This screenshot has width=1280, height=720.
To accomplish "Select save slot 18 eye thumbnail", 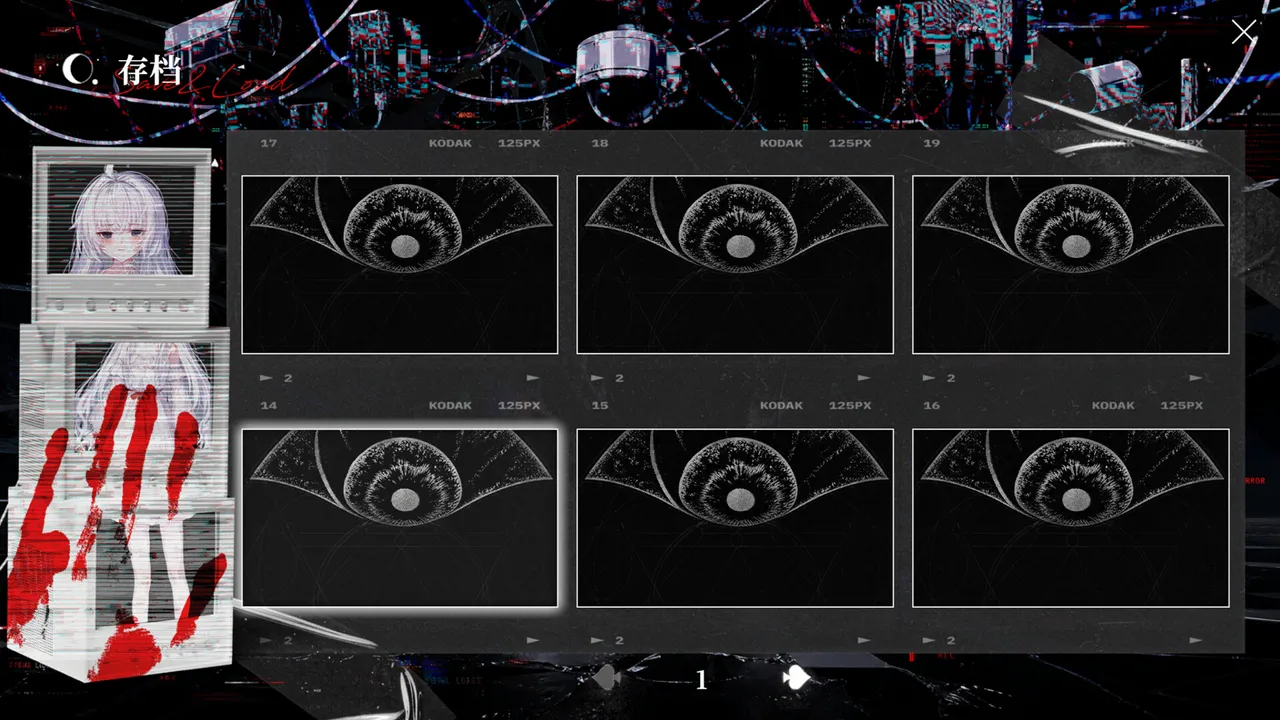I will pos(735,265).
